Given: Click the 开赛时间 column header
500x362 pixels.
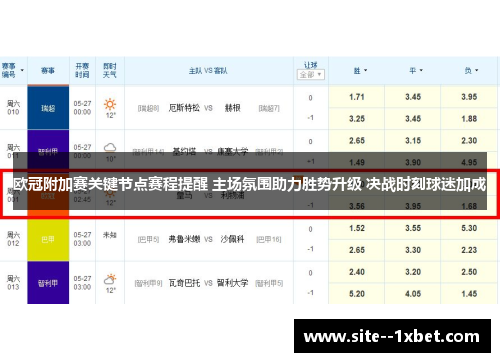Looking at the screenshot, I should pos(82,70).
